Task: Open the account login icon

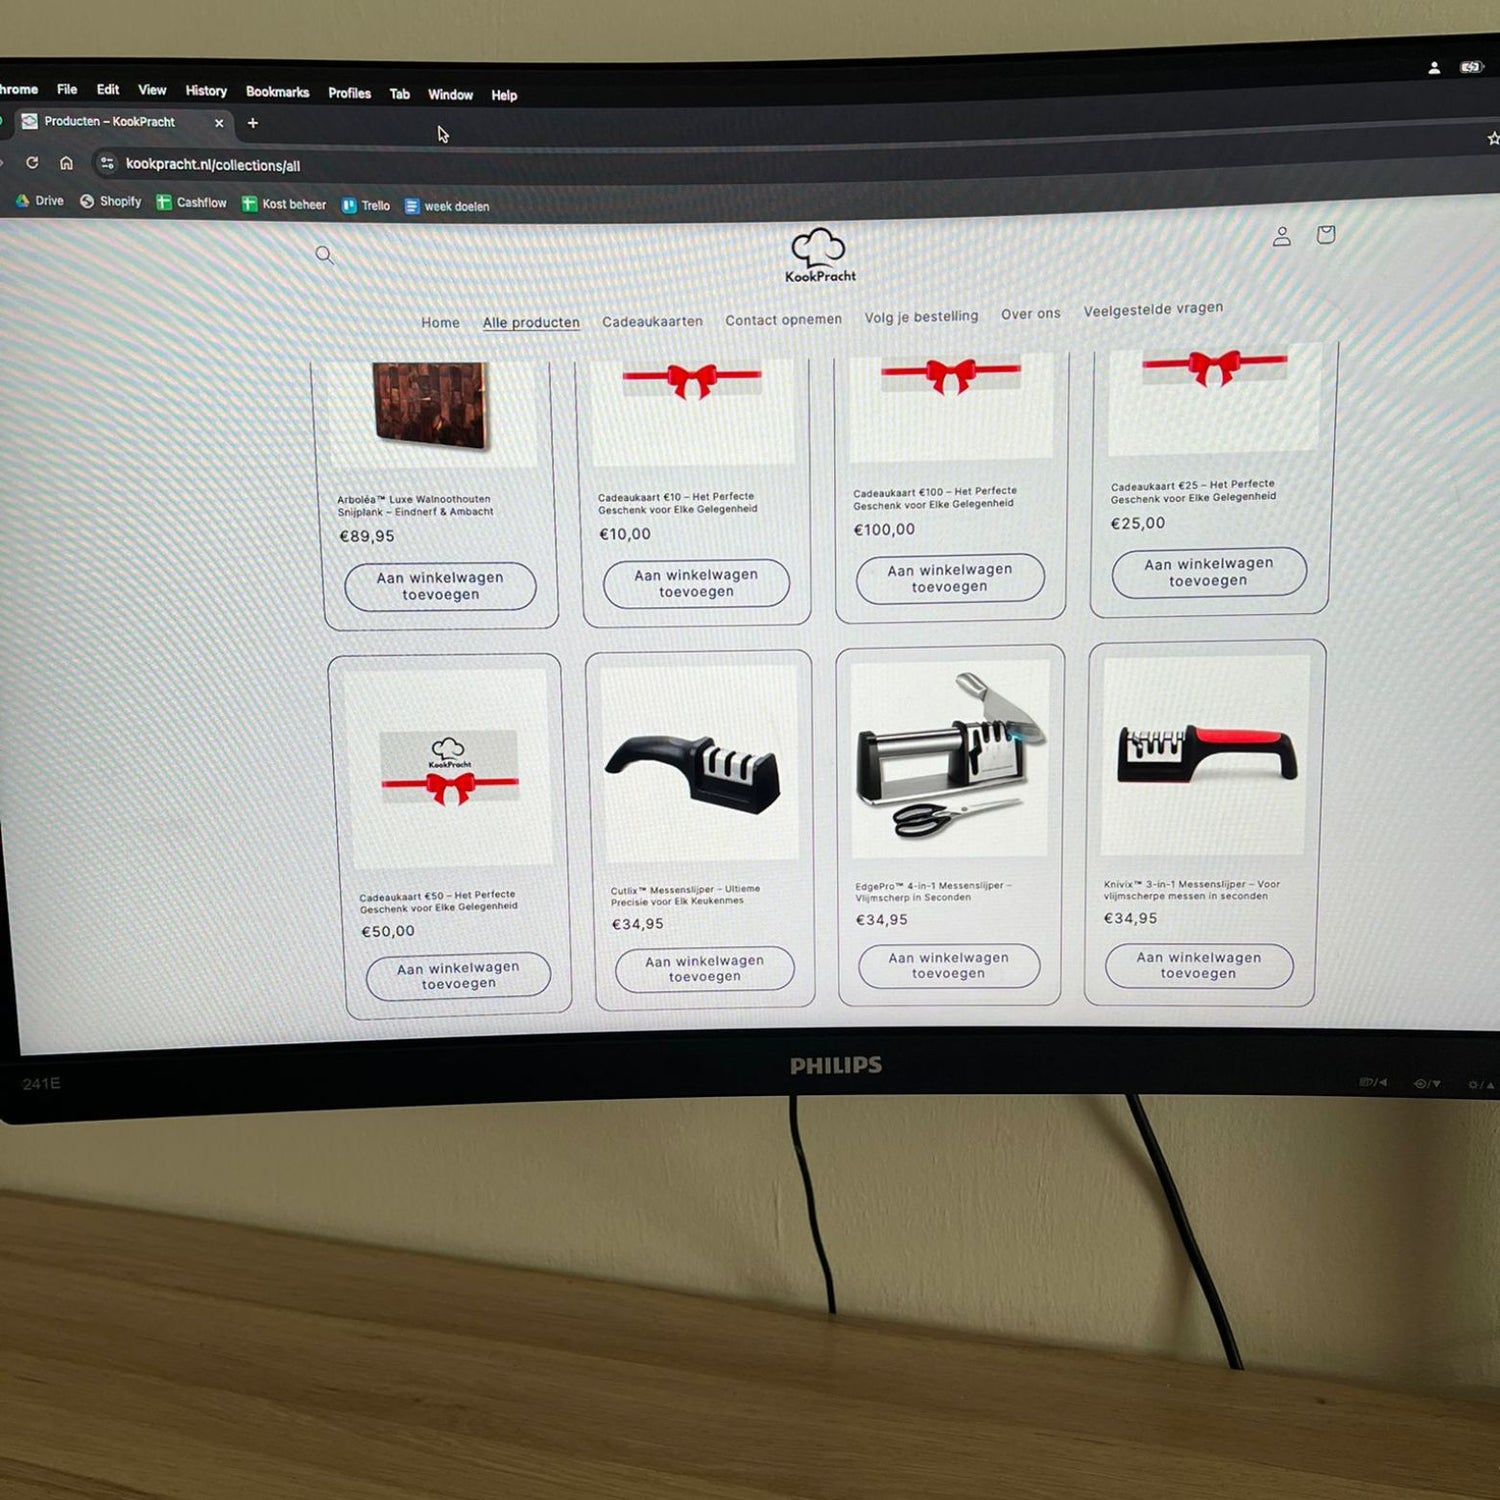Action: point(1281,236)
